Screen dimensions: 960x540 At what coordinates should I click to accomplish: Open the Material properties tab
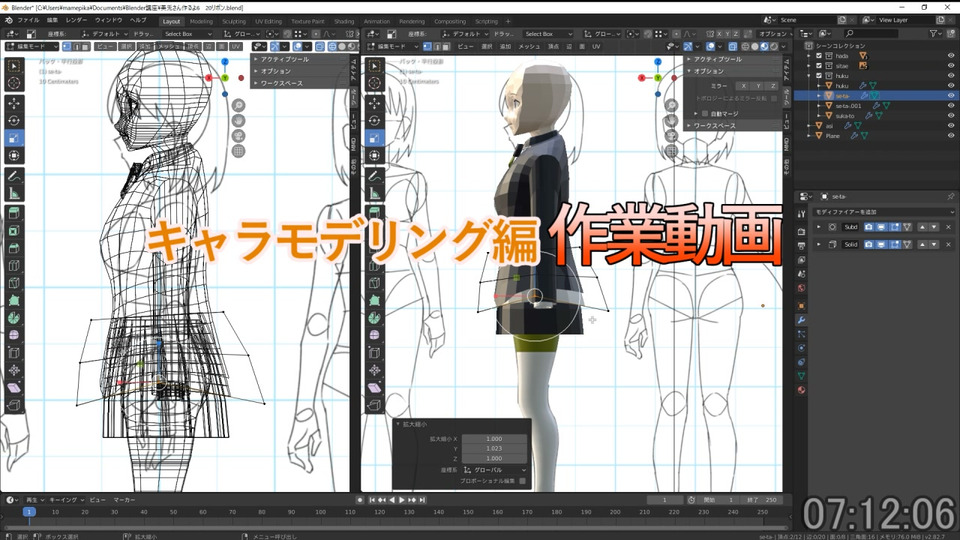click(x=801, y=390)
